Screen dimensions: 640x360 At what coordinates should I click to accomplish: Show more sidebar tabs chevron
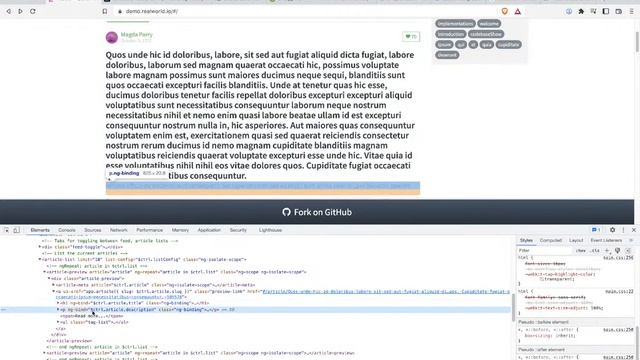[x=631, y=240]
